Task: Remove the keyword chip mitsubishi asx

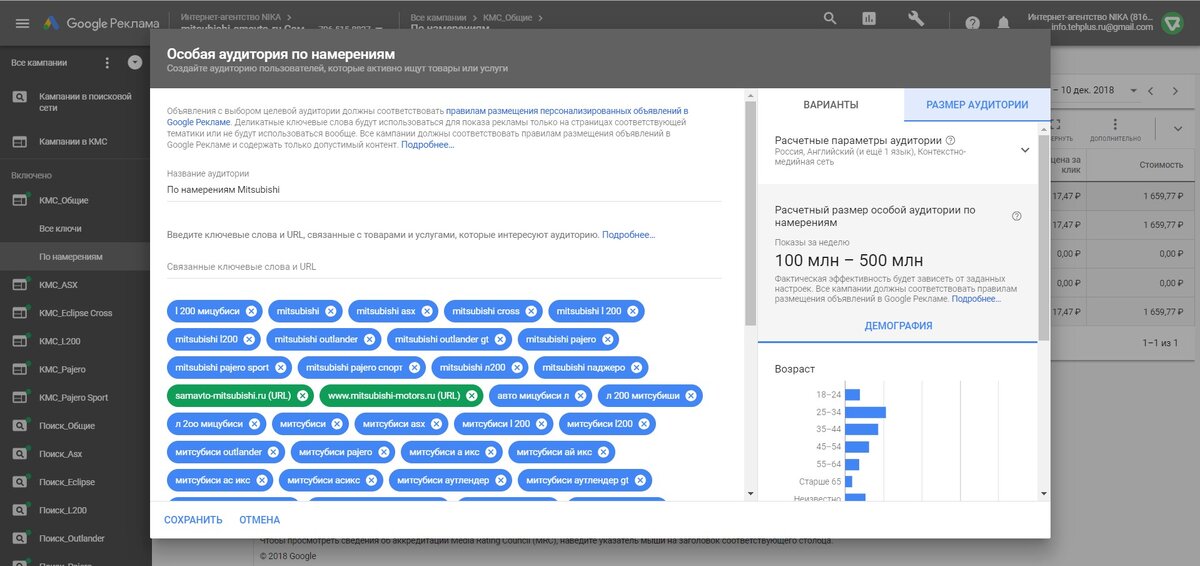Action: (427, 311)
